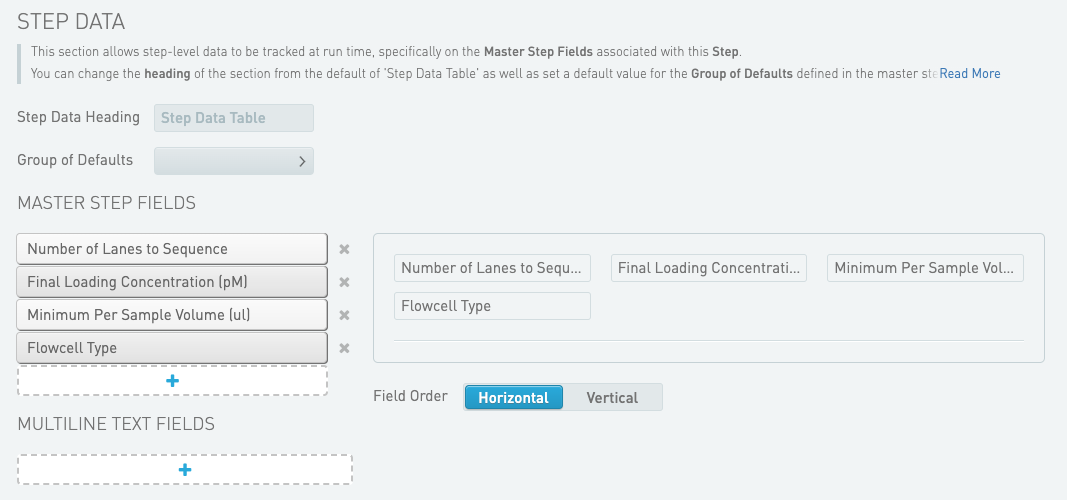The width and height of the screenshot is (1067, 500).
Task: Remove the Flowcell Type field
Action: point(344,348)
